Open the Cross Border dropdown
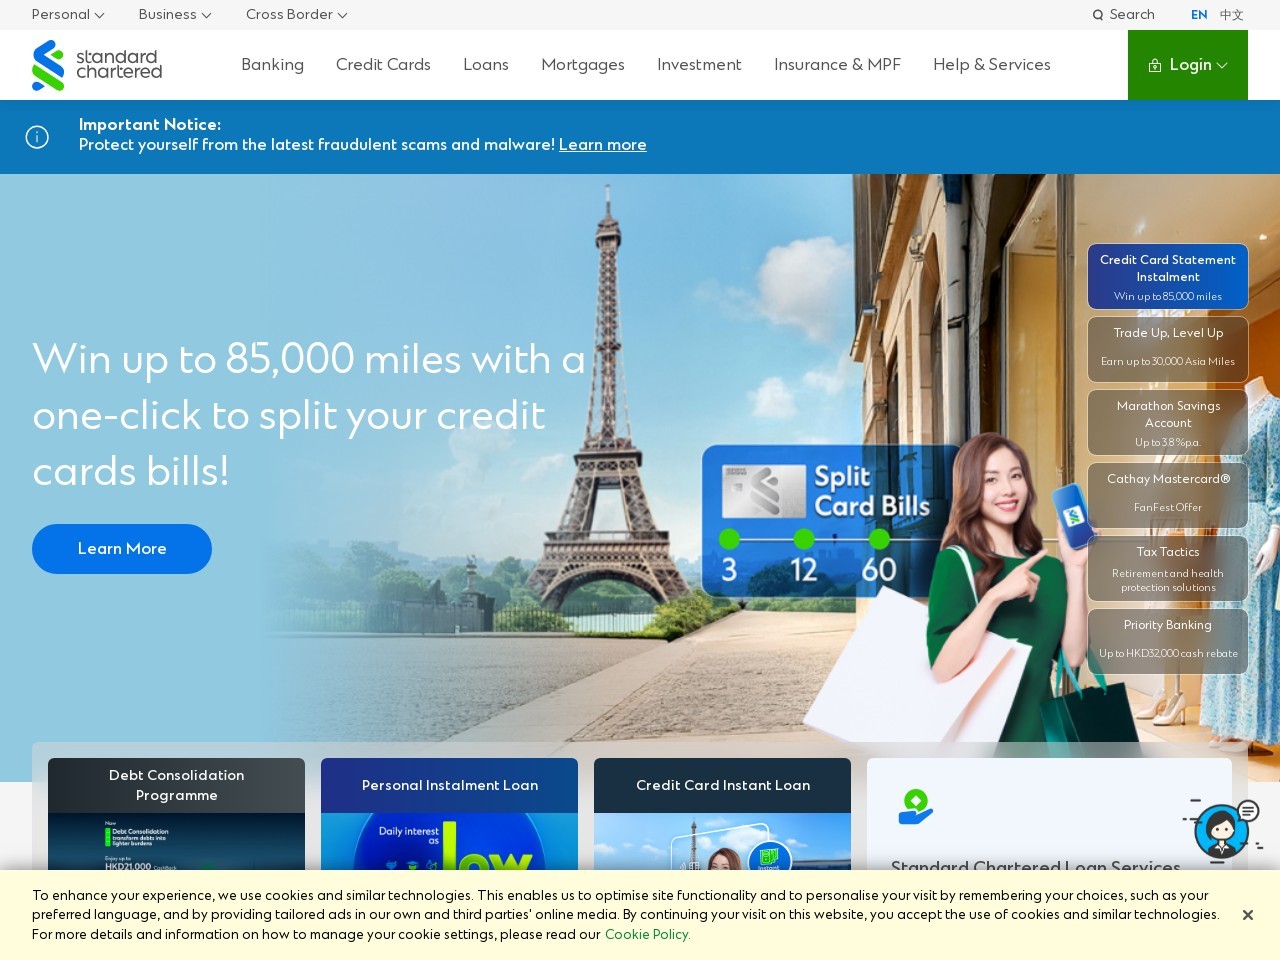Image resolution: width=1280 pixels, height=960 pixels. click(x=296, y=15)
